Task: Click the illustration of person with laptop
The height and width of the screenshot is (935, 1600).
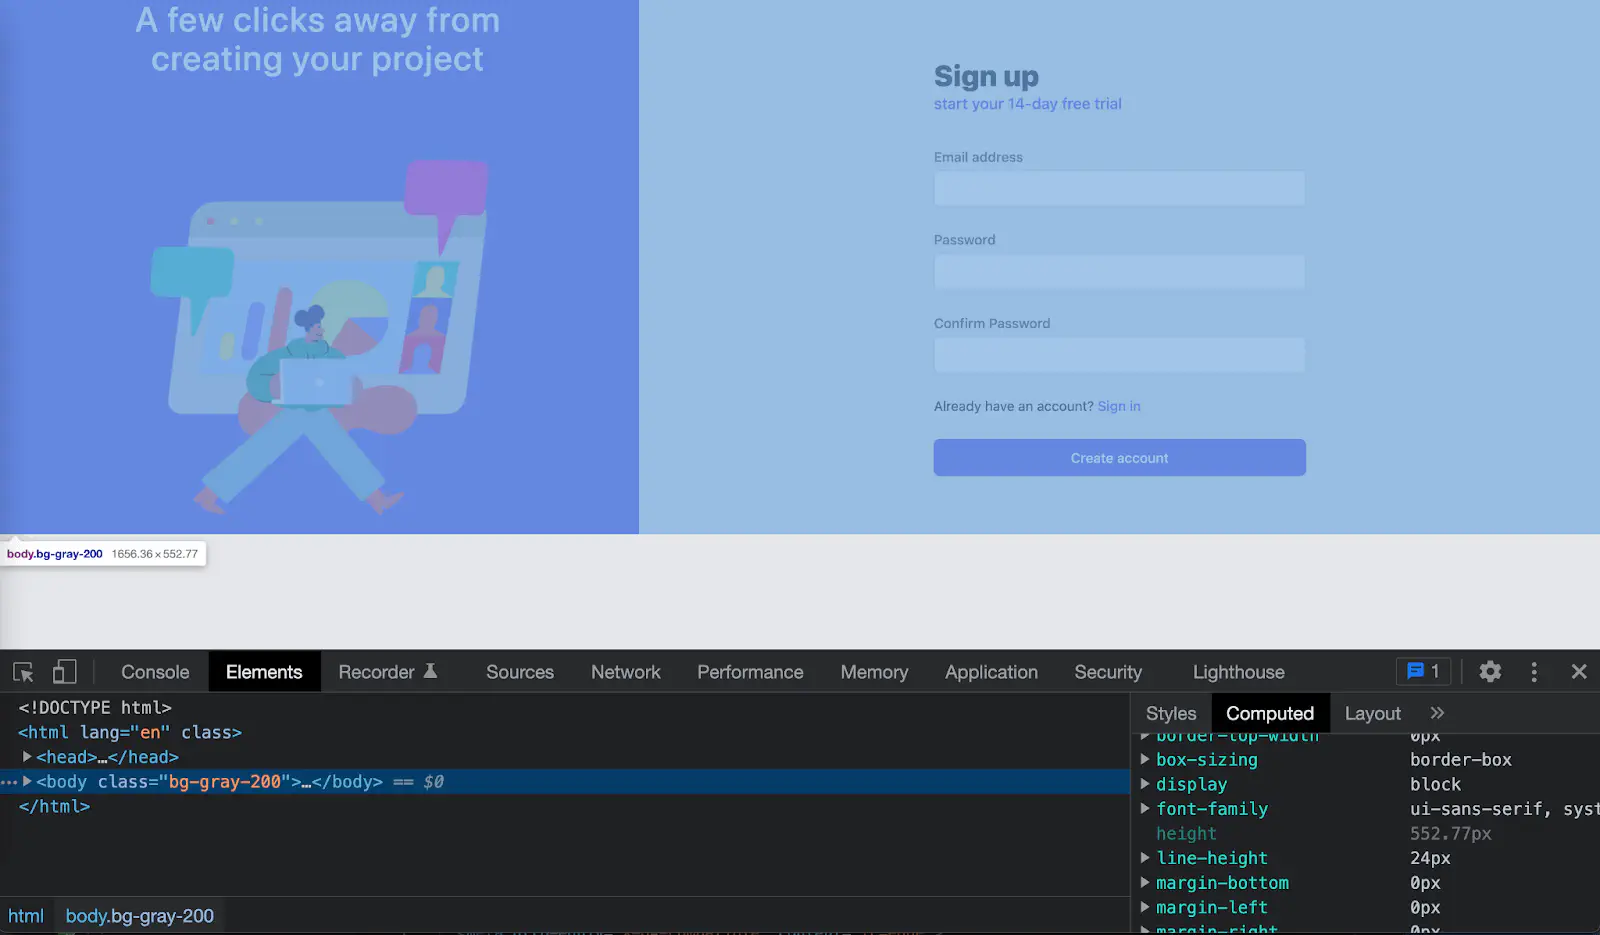Action: [320, 337]
